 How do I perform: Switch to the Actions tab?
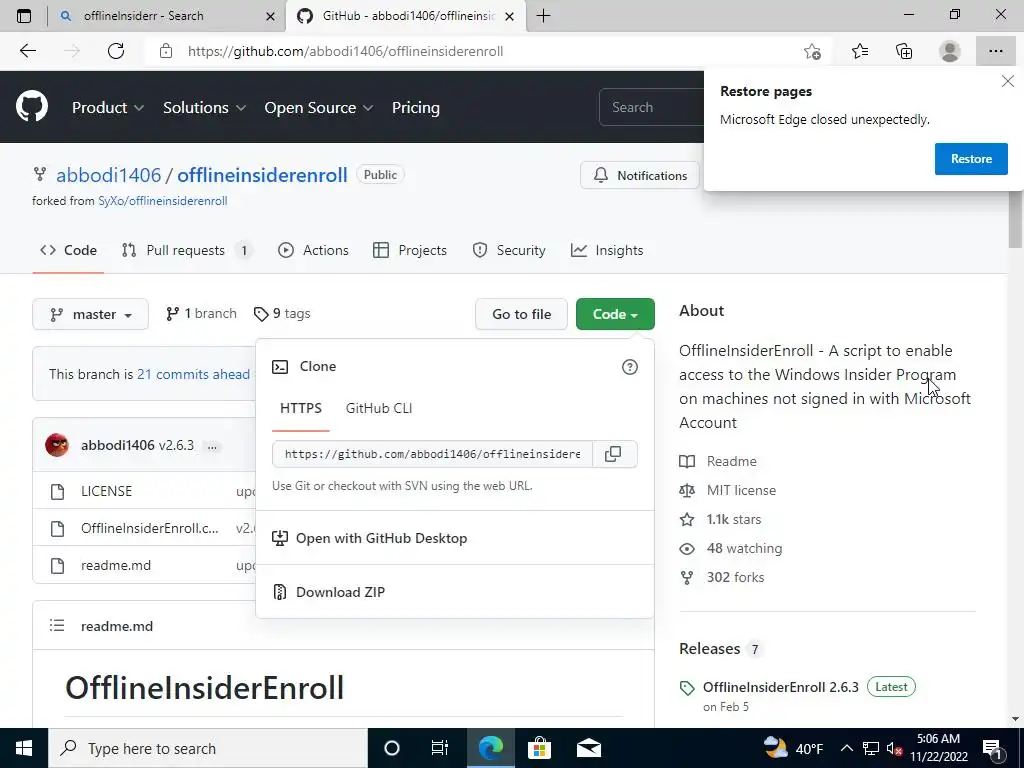(313, 250)
